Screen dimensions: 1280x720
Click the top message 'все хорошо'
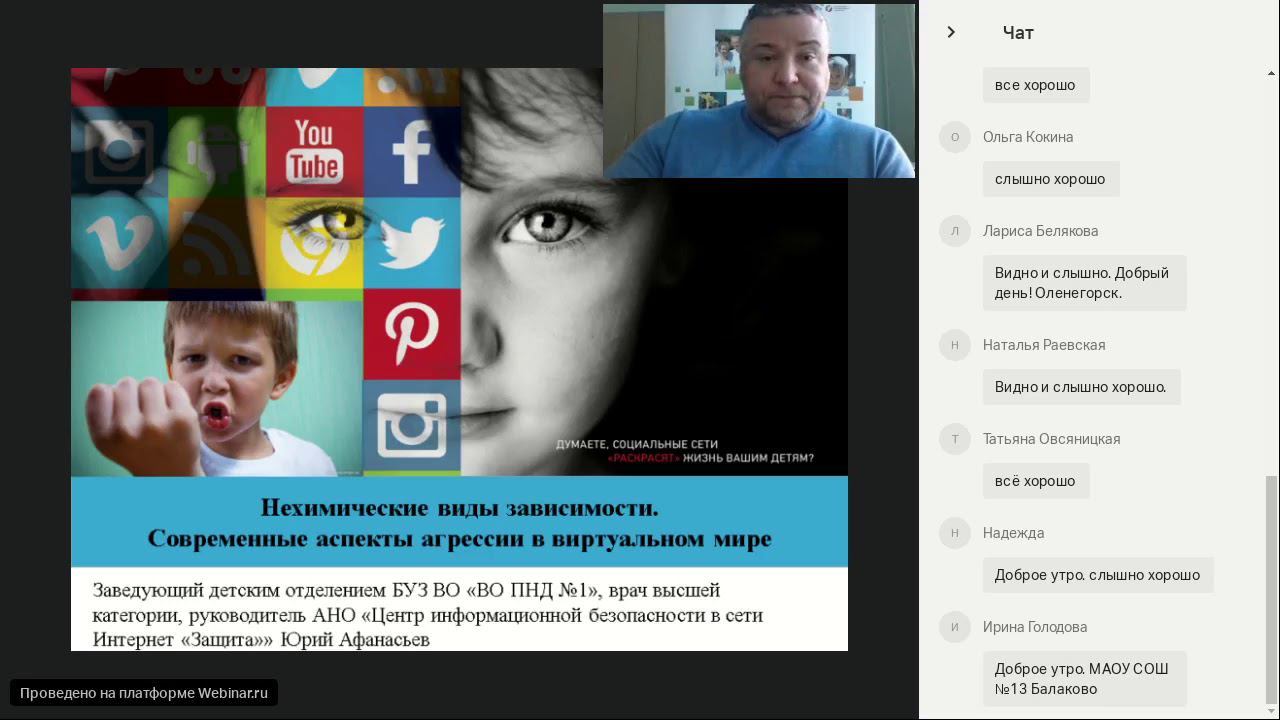coord(1036,85)
